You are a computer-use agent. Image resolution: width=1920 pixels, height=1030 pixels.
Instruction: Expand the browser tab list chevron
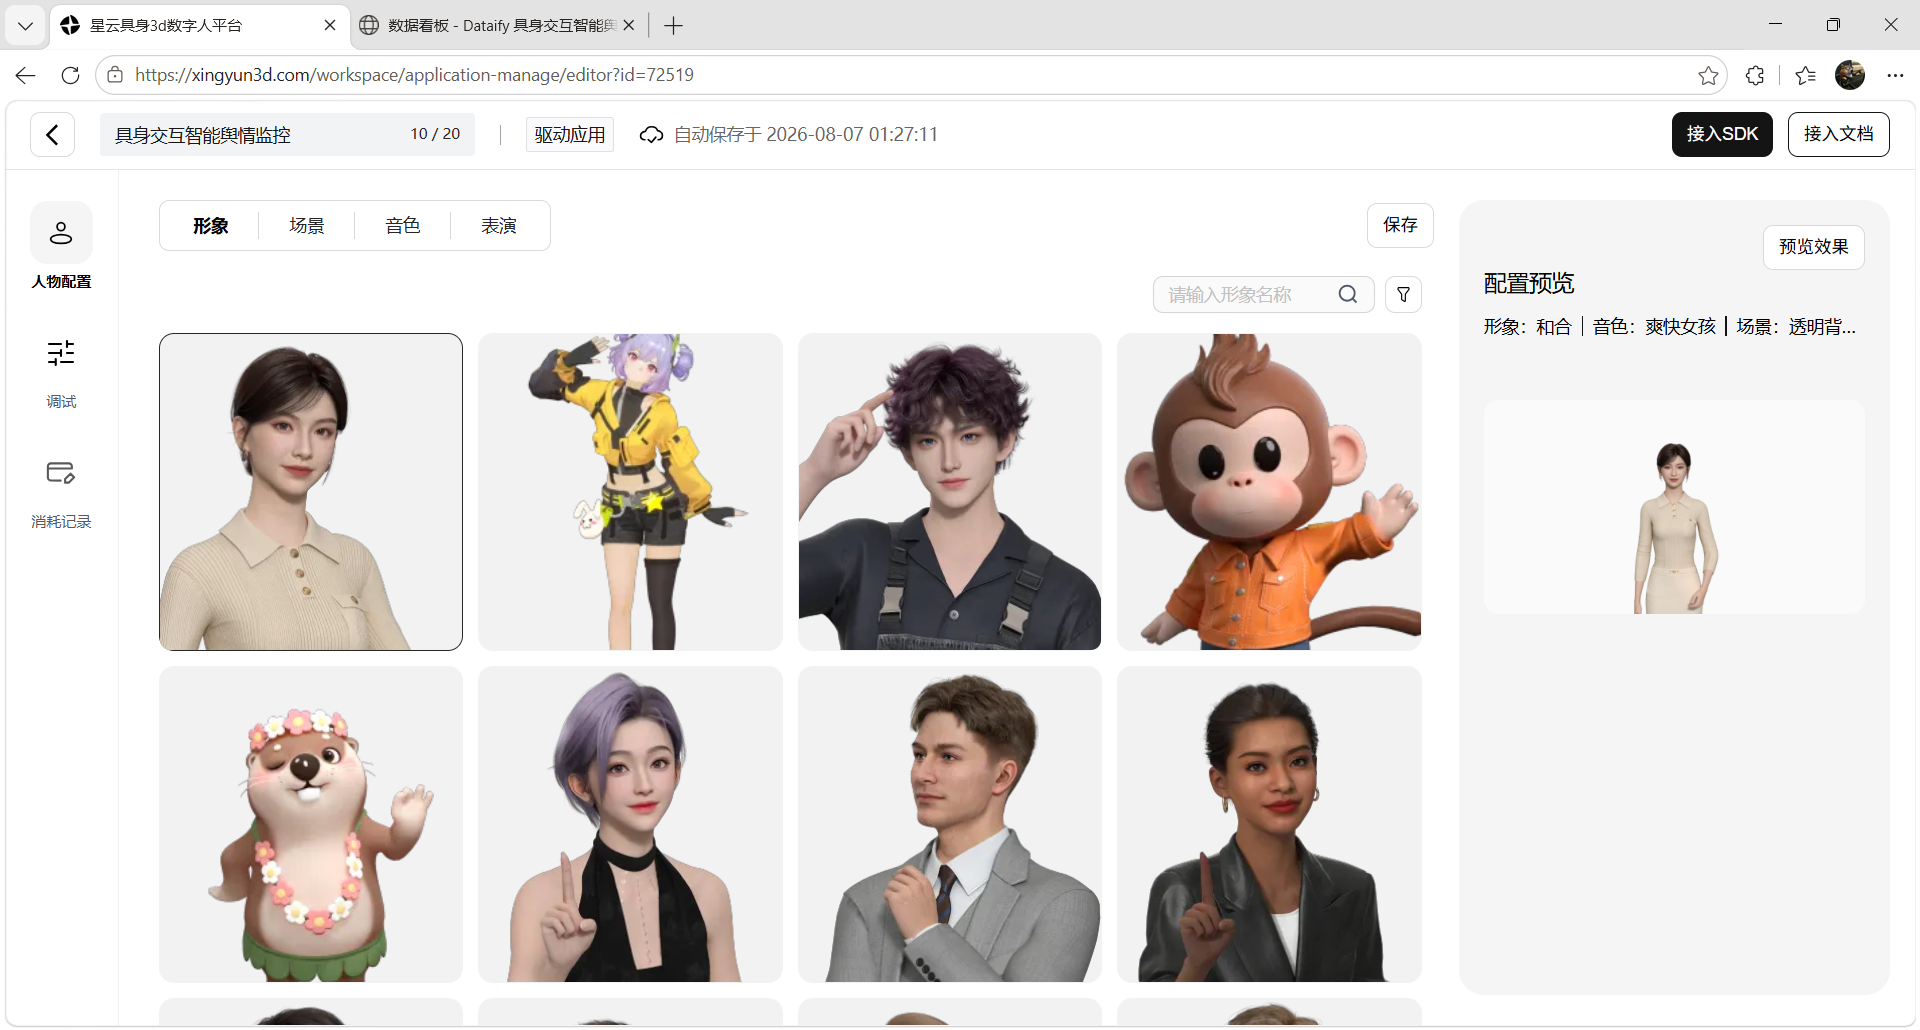(x=25, y=26)
